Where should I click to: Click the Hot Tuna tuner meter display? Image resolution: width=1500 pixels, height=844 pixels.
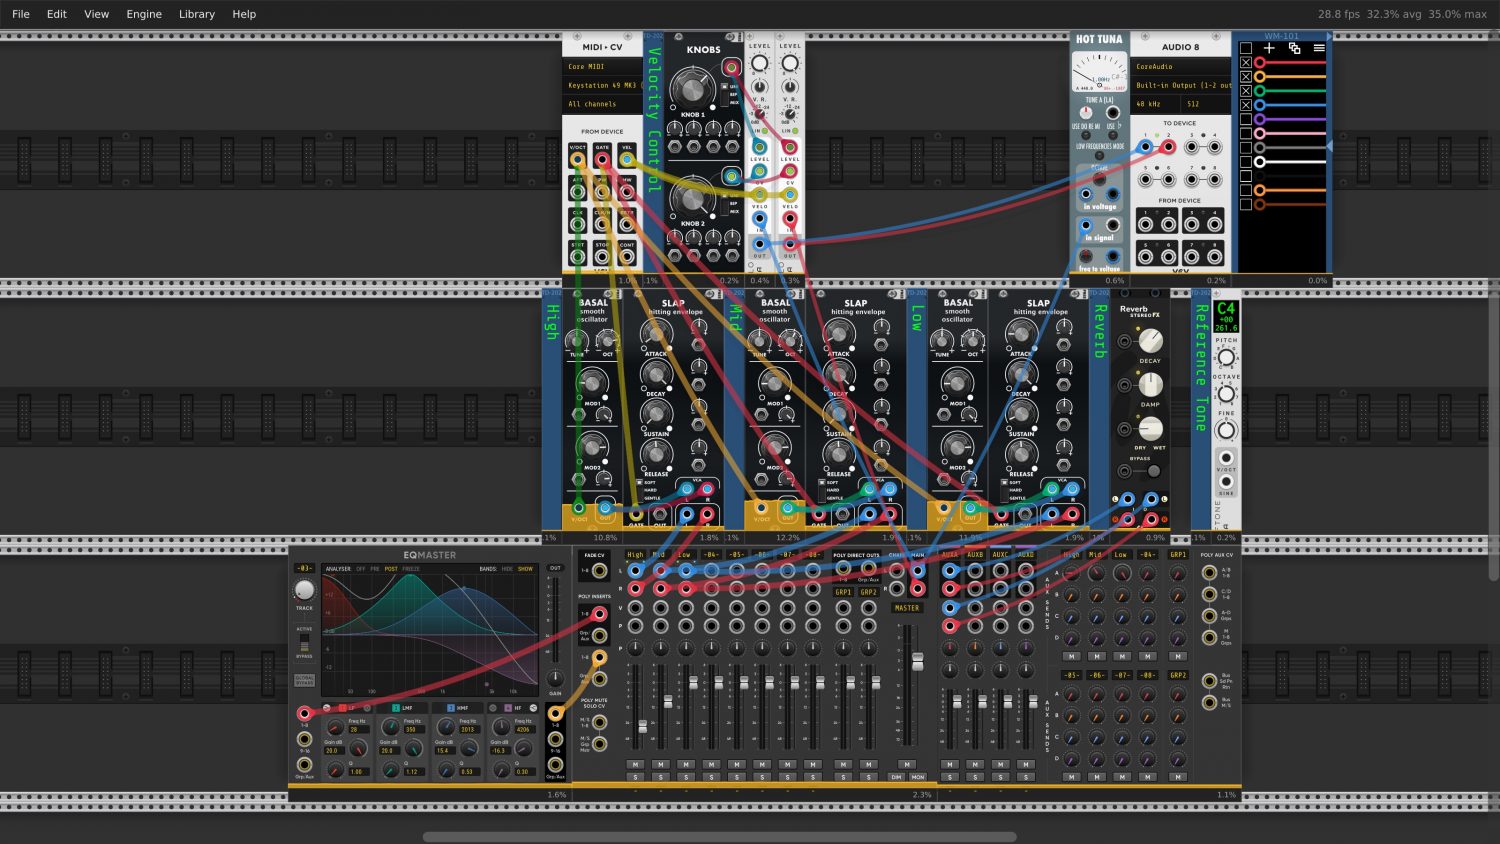[1099, 72]
